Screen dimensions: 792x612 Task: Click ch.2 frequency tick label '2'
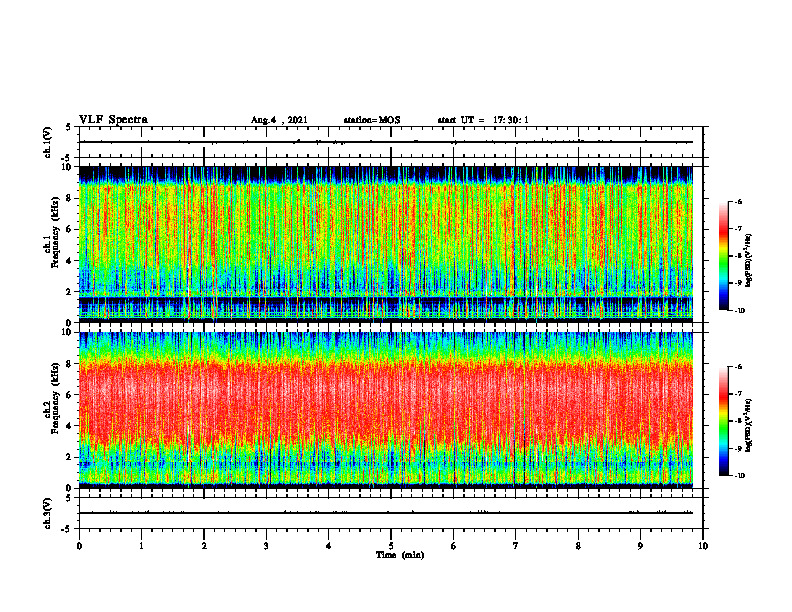tap(70, 457)
